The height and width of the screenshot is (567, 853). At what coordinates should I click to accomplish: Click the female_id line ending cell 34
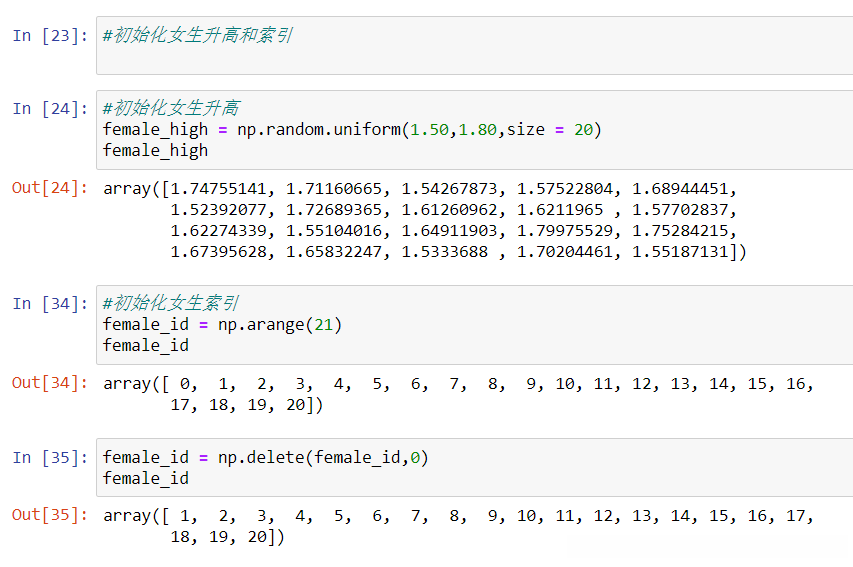(145, 345)
